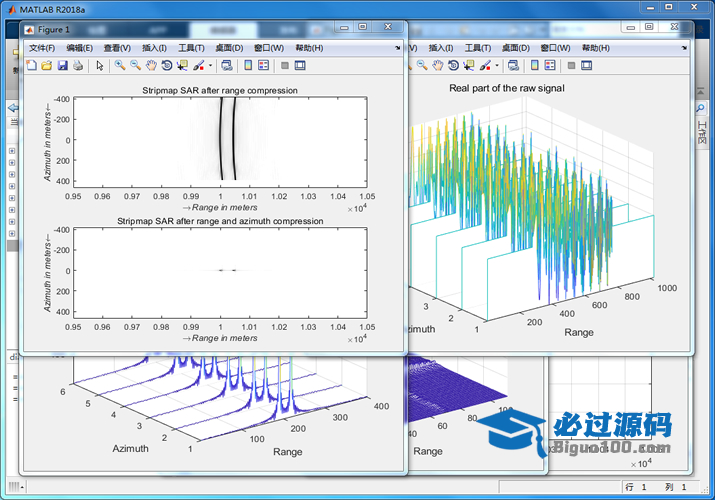The width and height of the screenshot is (715, 500).
Task: Select title 'Real part of the raw signal'
Action: (507, 88)
